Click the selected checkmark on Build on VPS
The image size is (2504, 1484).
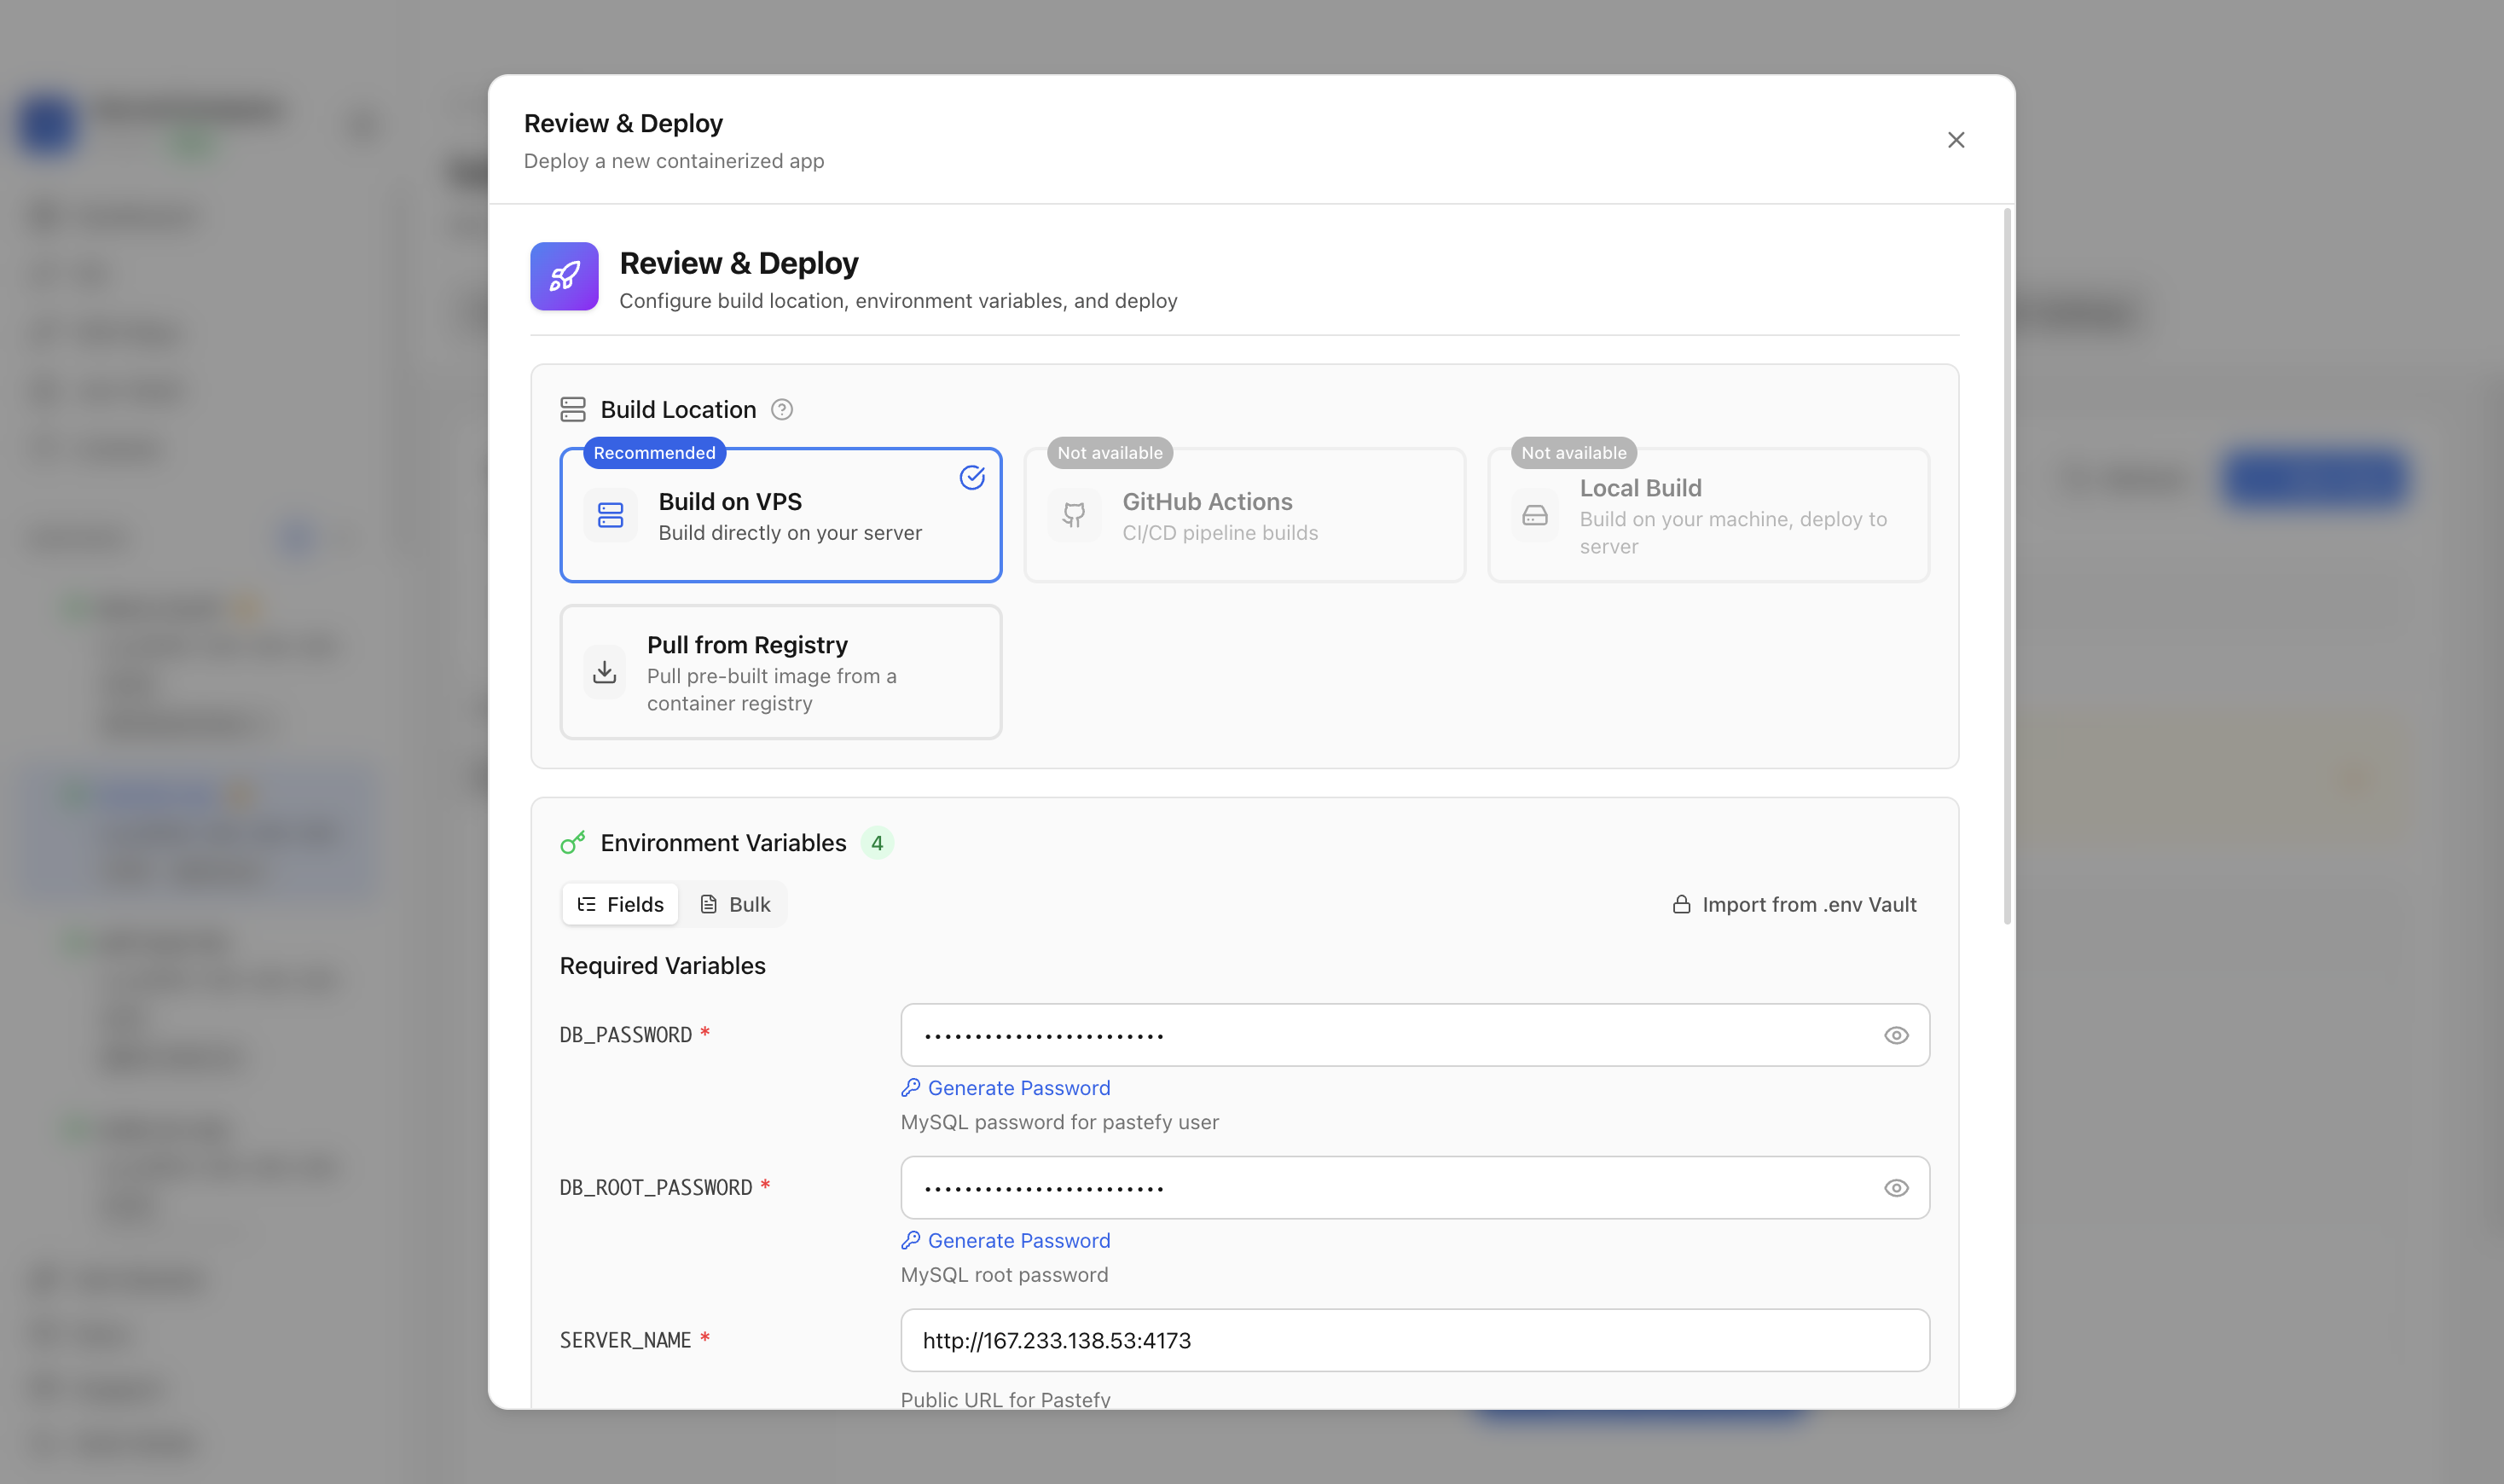pos(972,477)
